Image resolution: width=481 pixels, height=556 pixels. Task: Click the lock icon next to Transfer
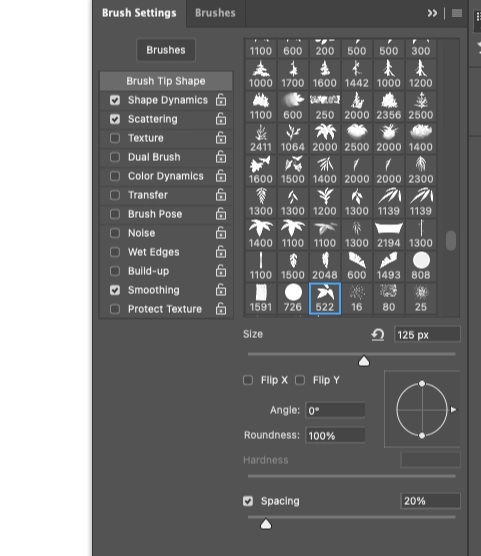(221, 195)
